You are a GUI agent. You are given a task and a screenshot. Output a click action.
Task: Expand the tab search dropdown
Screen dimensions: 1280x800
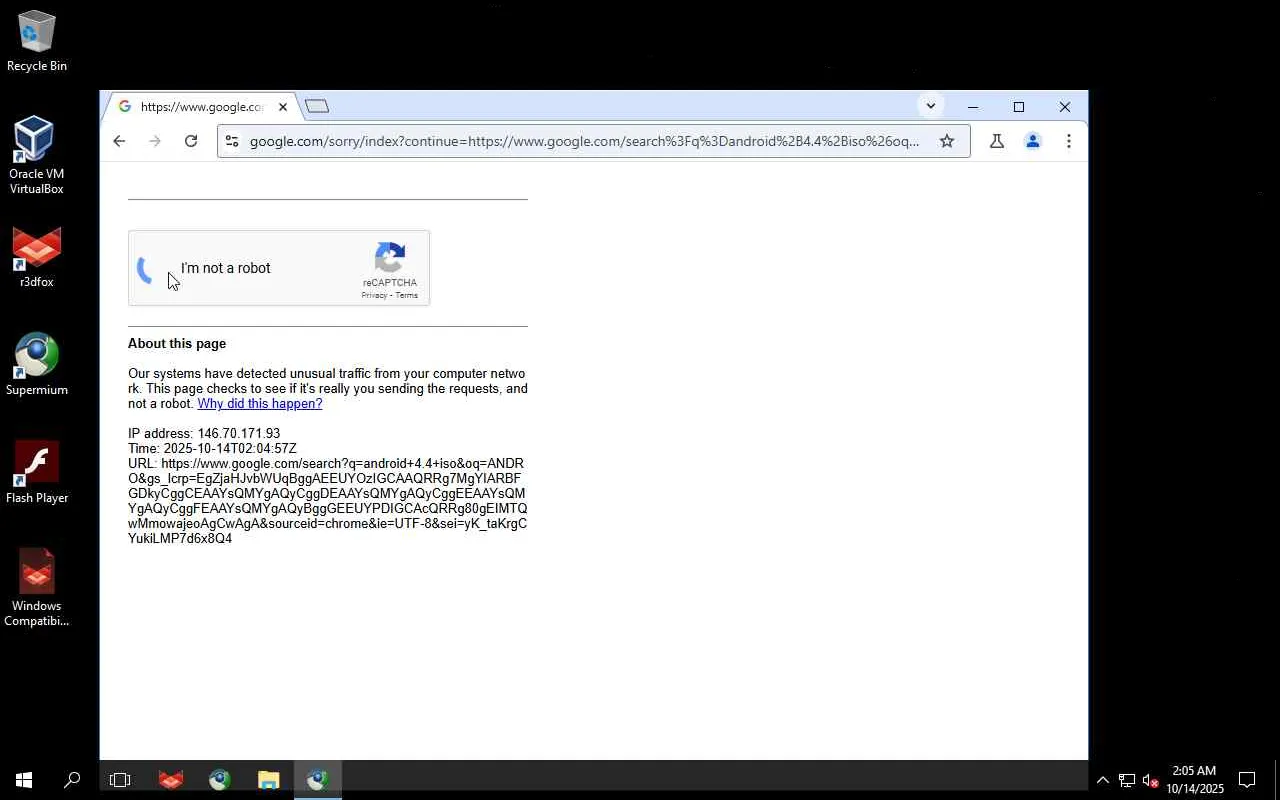pos(931,106)
